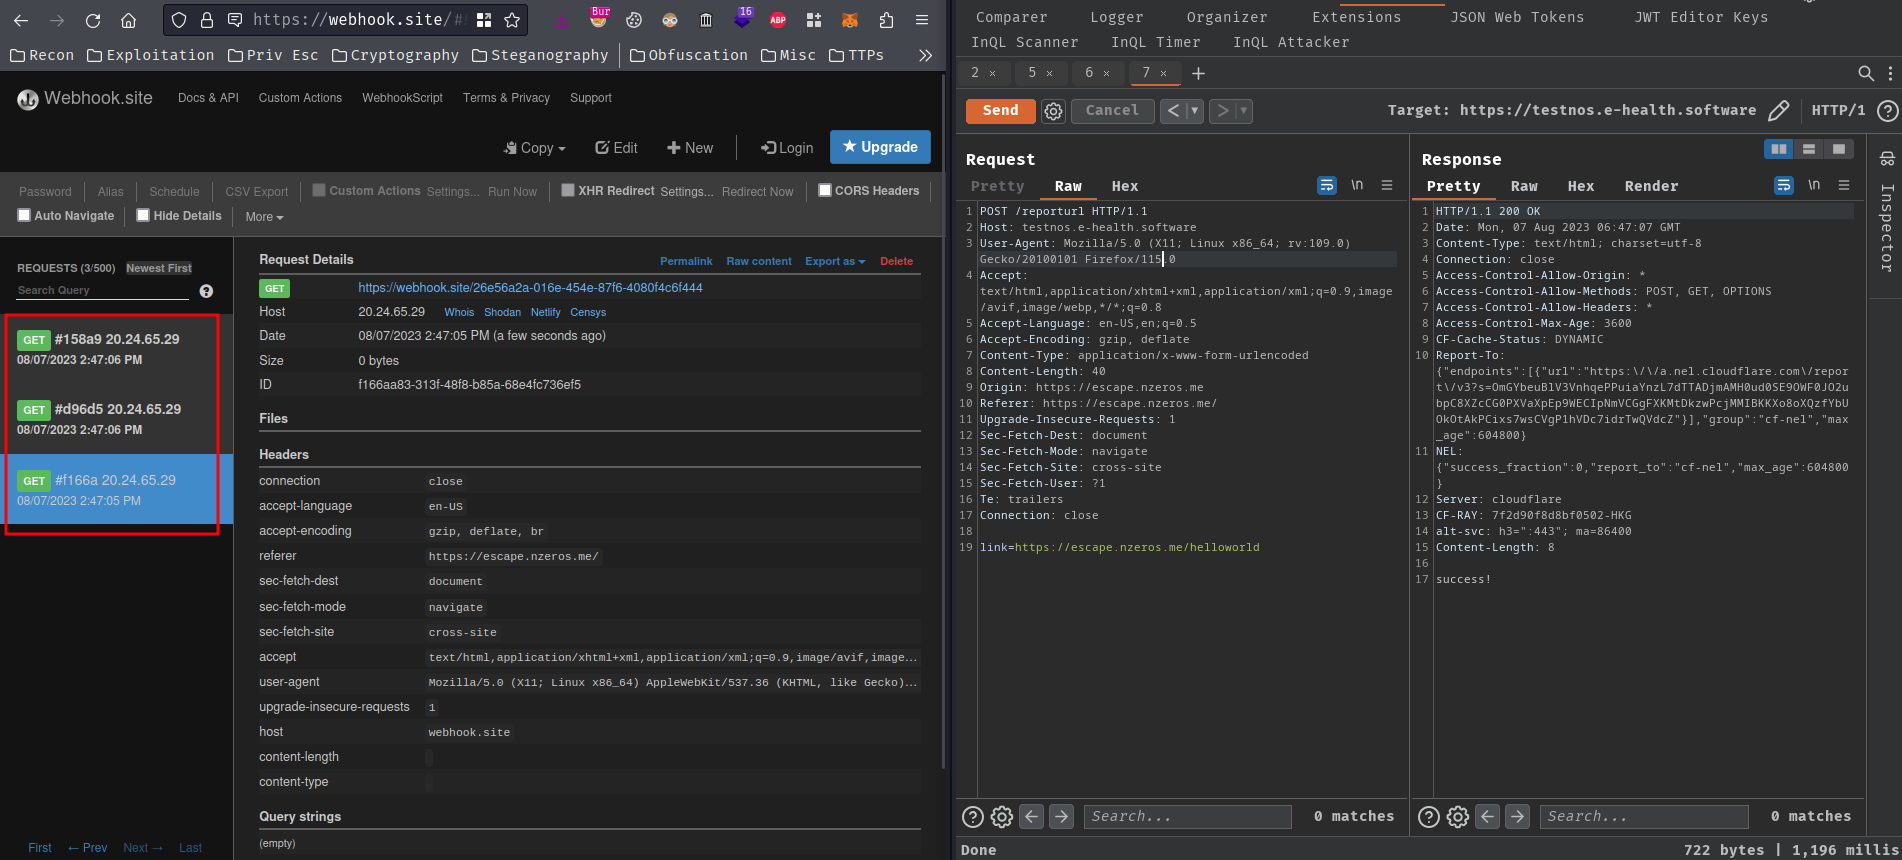Click the help question mark beside Search Query
1902x860 pixels.
[206, 291]
